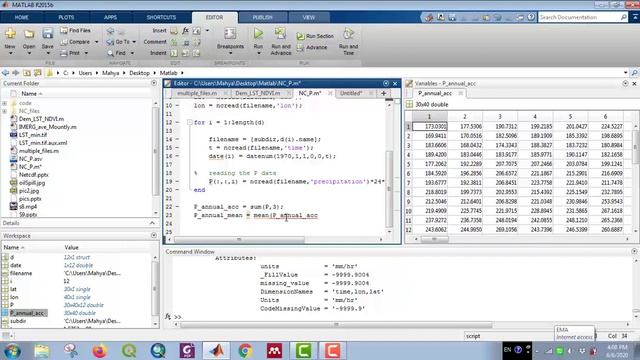Select column 3 header in Variables table
The image size is (640, 360).
pos(500,117)
